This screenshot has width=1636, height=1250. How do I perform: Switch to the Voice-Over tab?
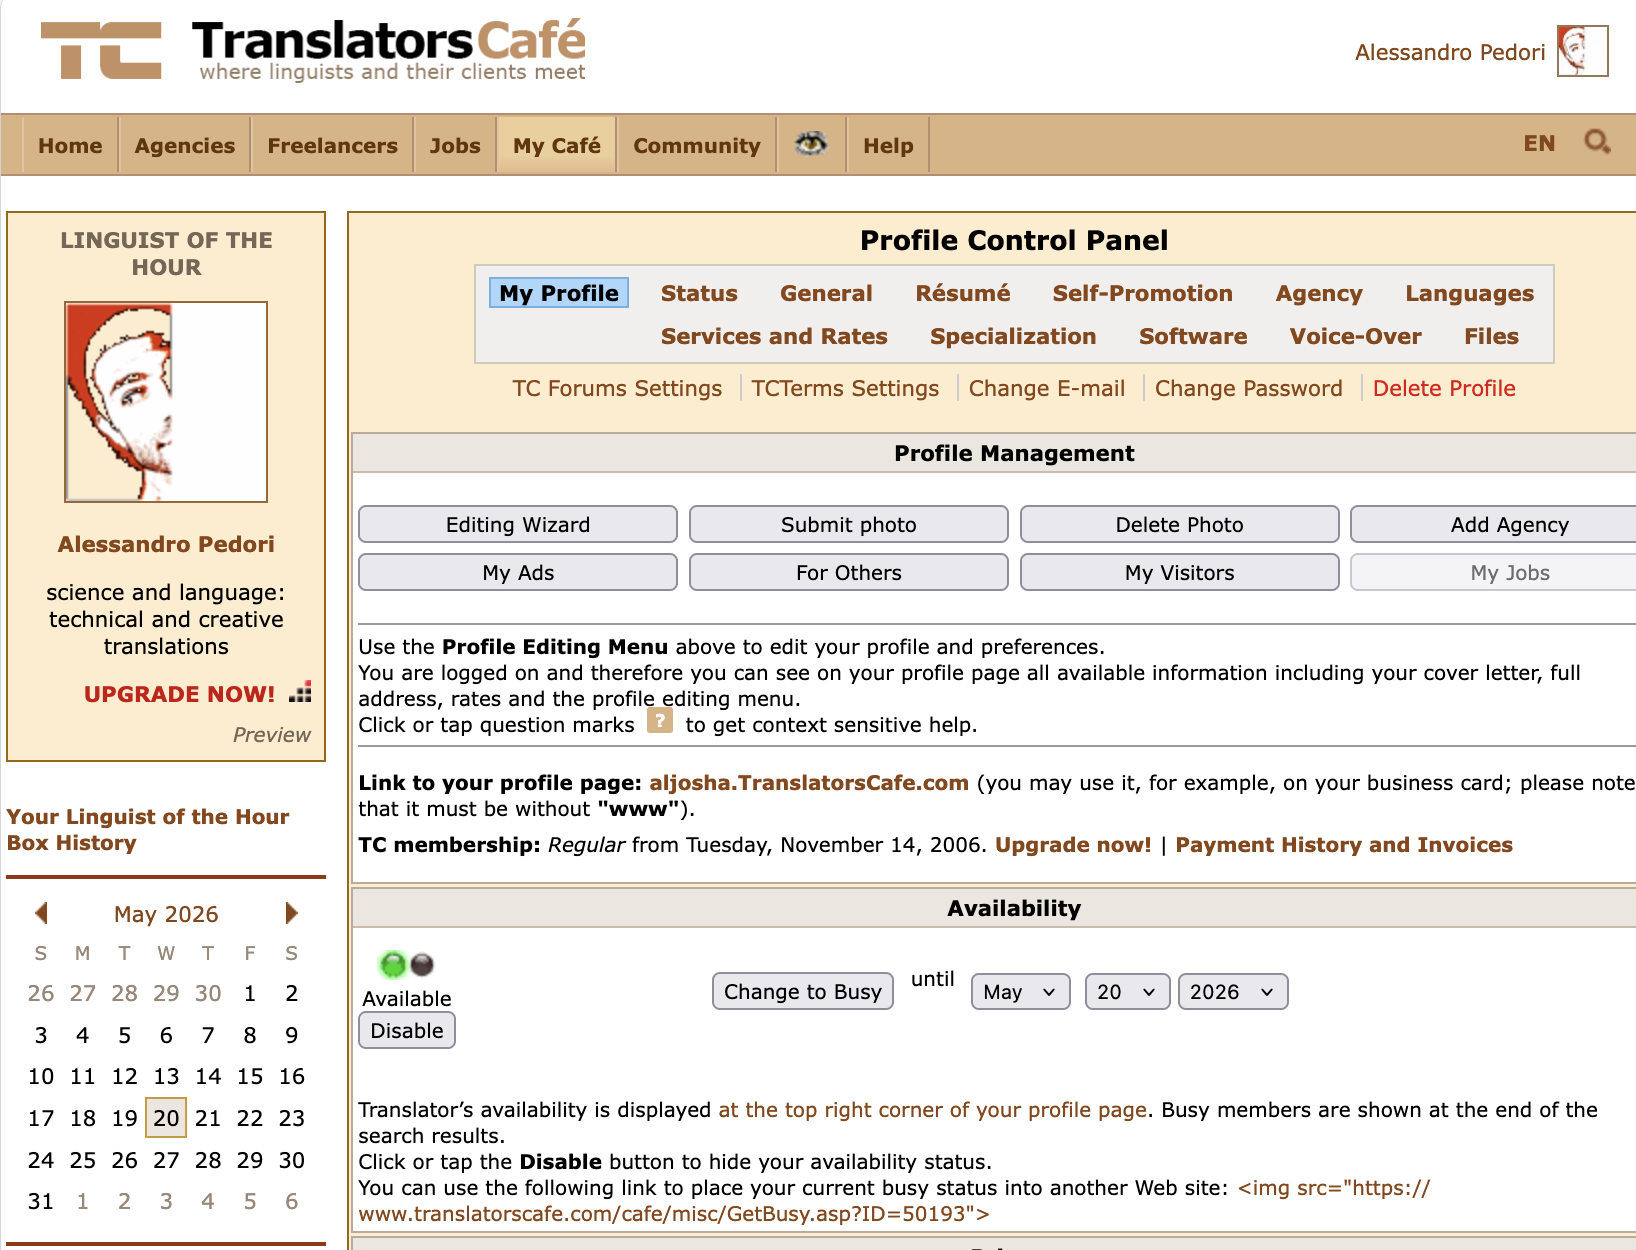click(1355, 336)
